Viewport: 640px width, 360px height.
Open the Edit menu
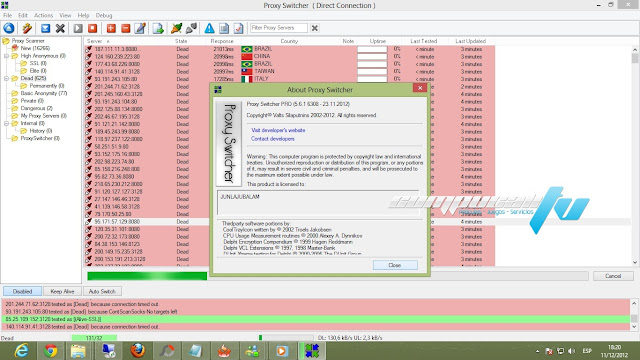pyautogui.click(x=23, y=16)
